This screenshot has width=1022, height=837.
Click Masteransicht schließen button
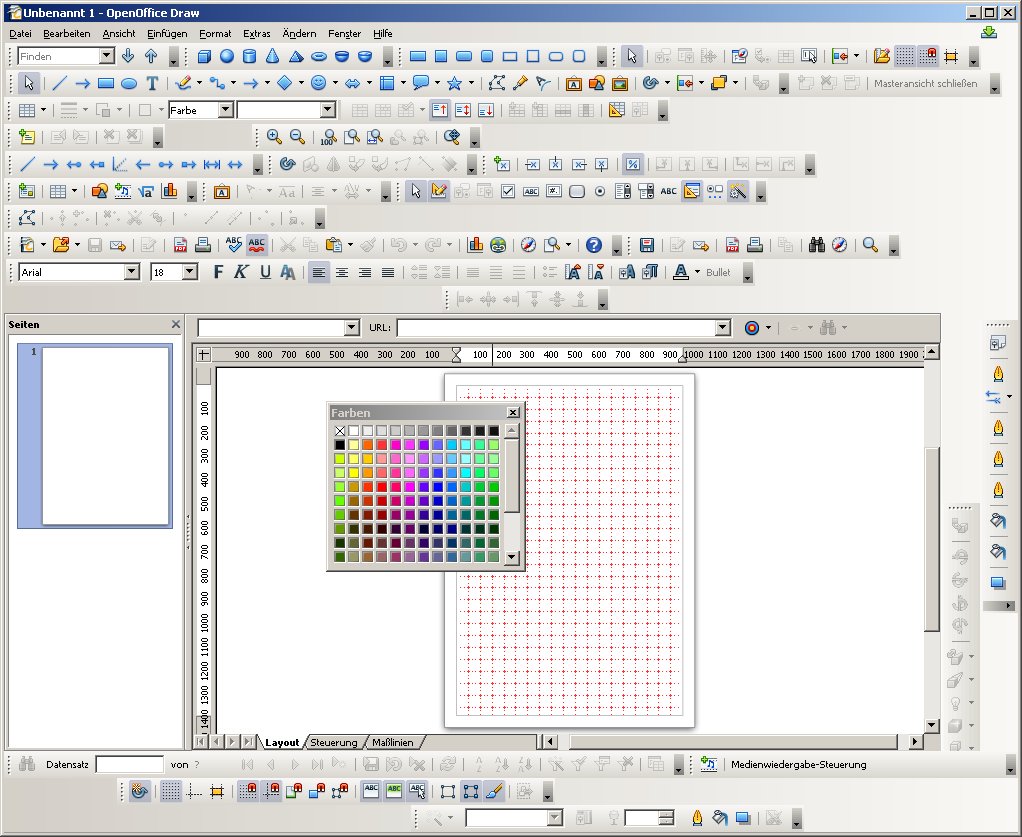tap(925, 84)
